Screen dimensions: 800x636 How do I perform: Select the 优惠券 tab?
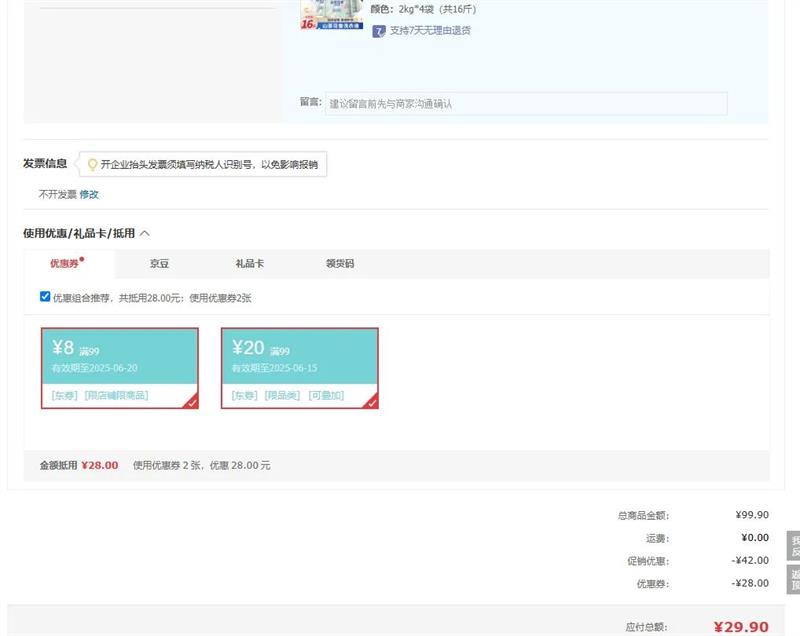[x=64, y=264]
